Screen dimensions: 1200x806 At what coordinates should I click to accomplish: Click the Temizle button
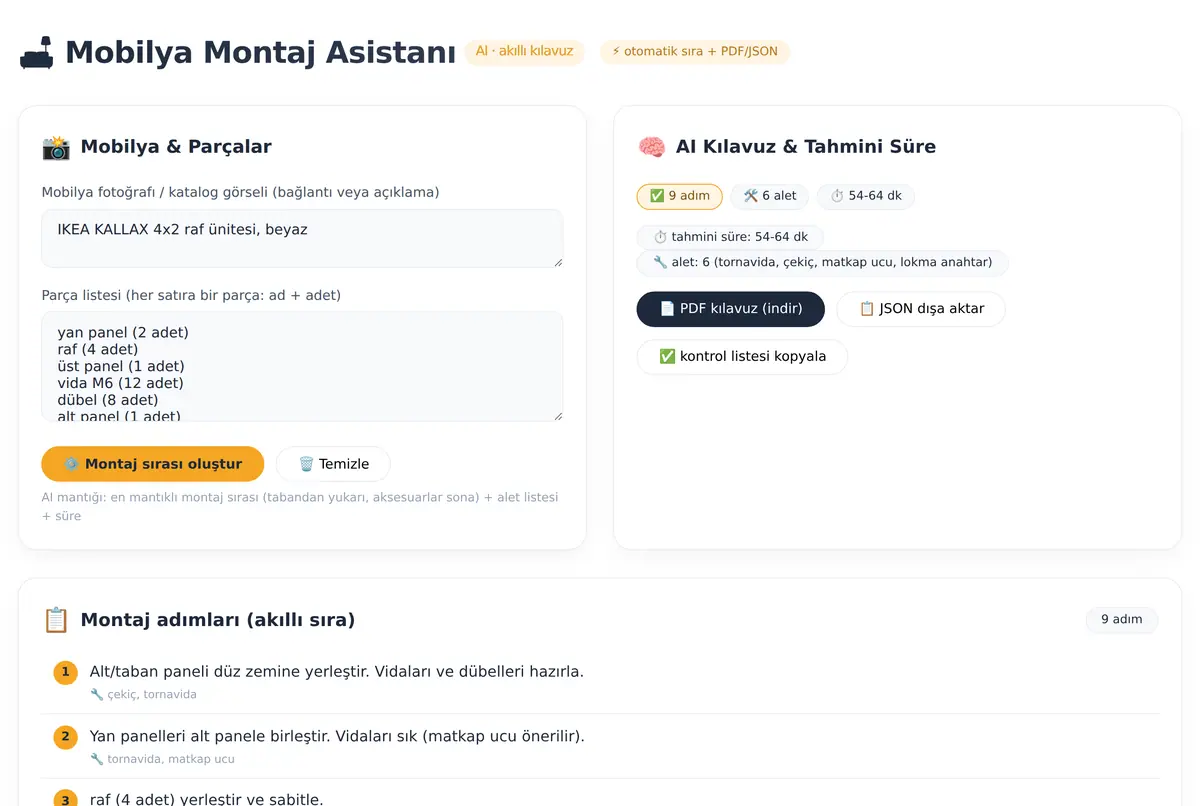tap(333, 464)
